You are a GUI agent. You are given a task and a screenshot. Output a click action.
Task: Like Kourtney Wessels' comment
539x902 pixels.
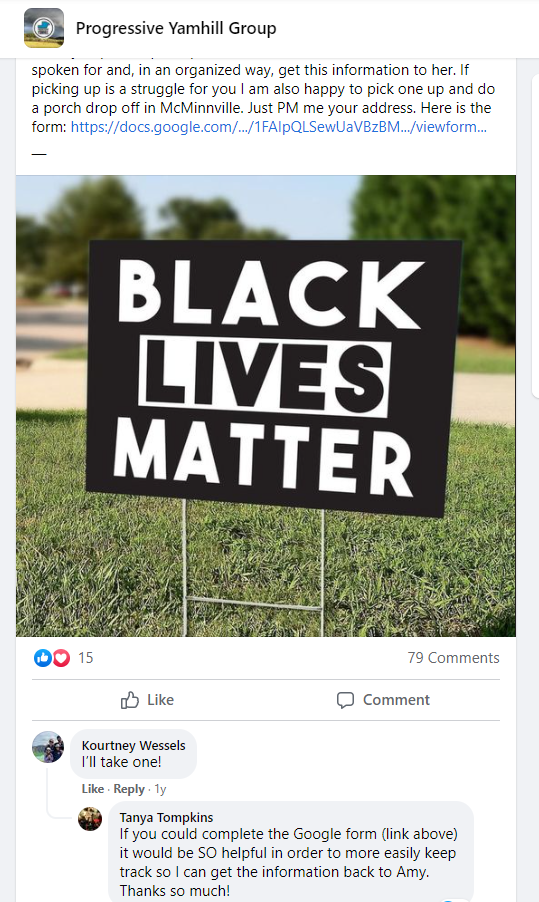[93, 789]
